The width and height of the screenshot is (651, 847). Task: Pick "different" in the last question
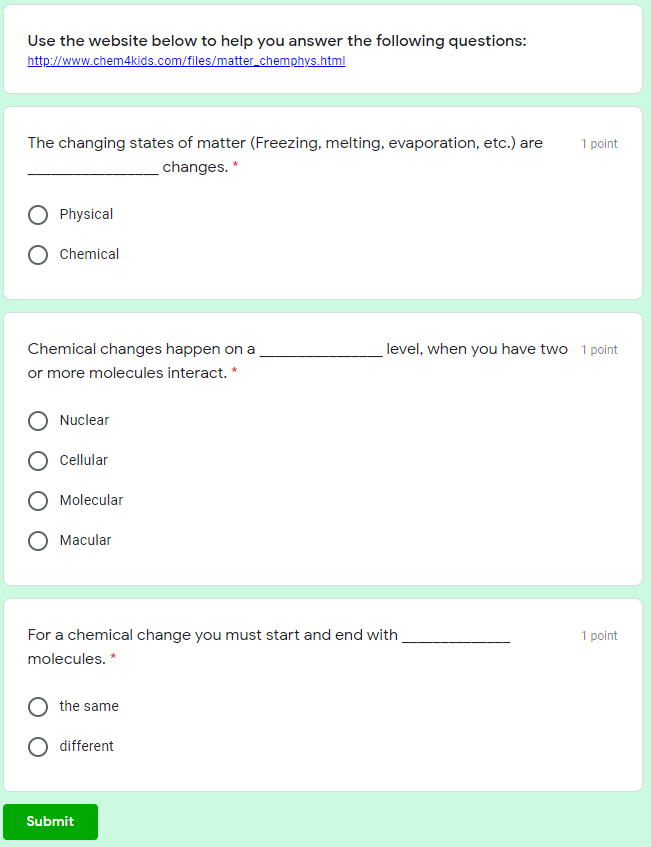tap(37, 746)
